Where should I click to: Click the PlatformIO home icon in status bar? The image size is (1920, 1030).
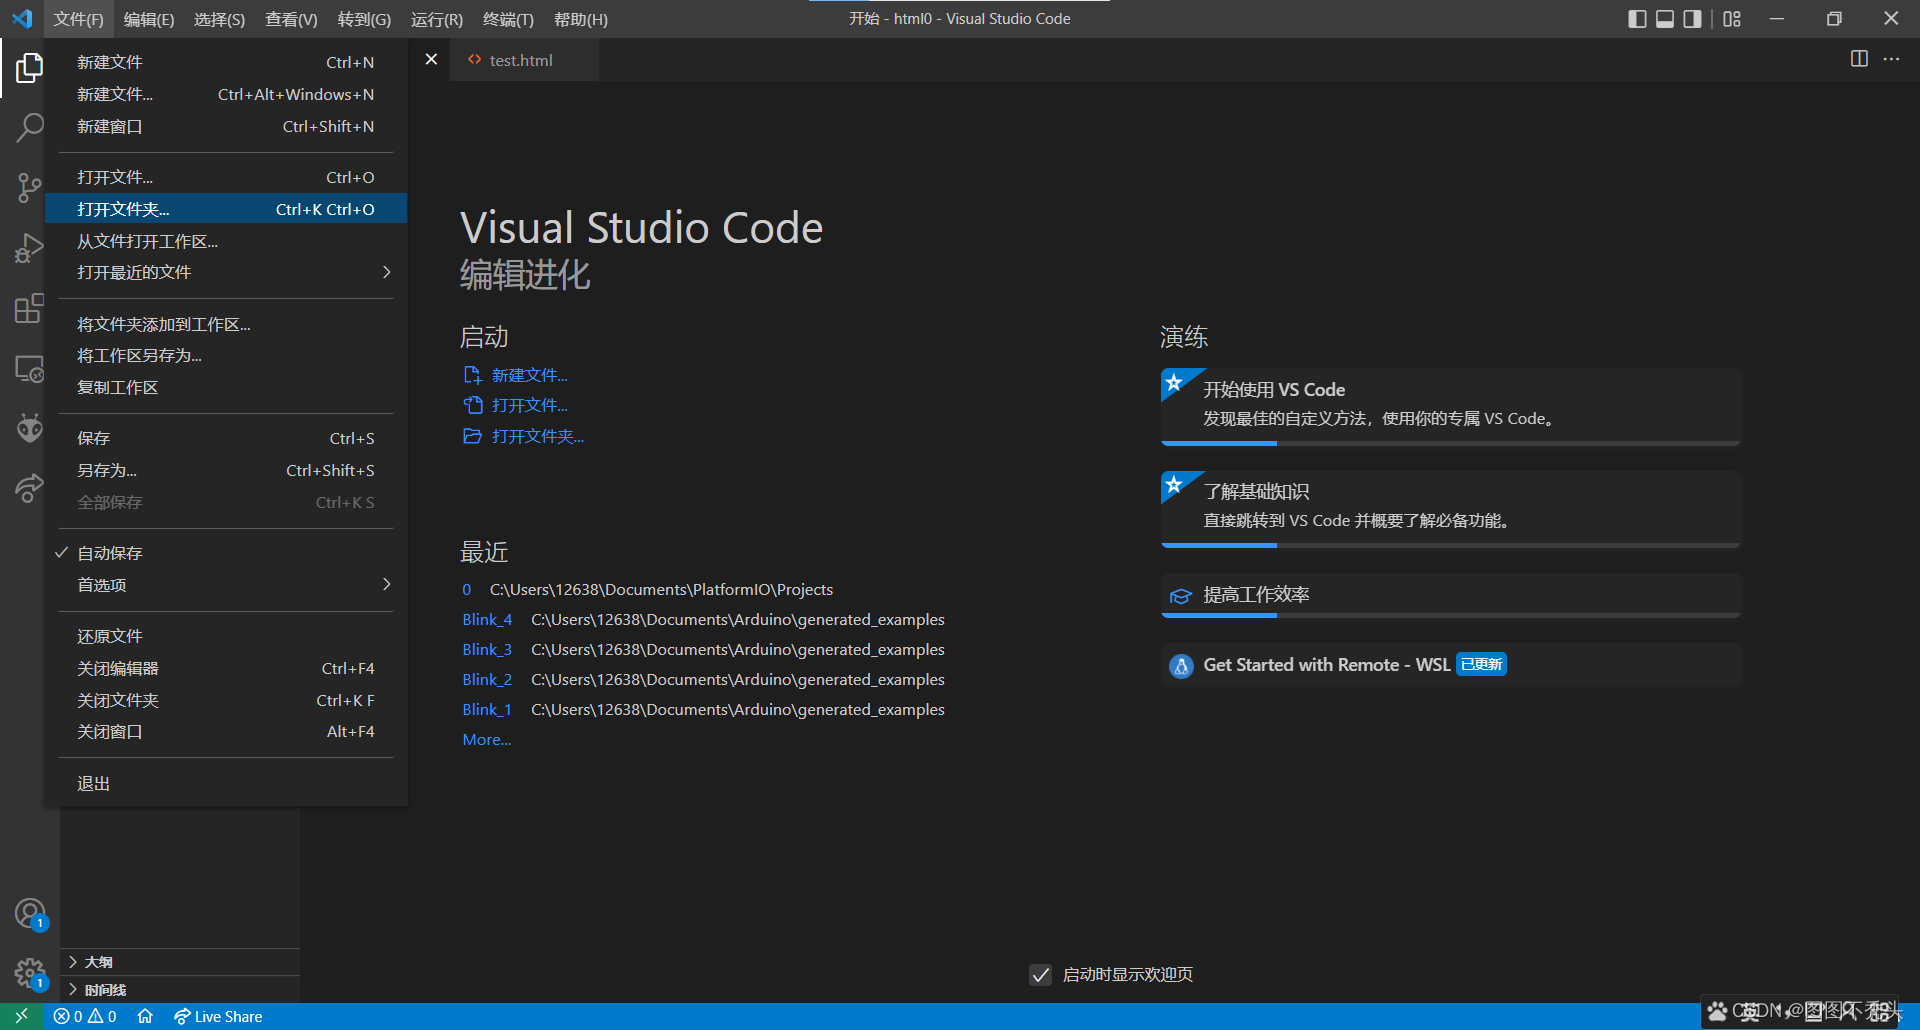pyautogui.click(x=145, y=1016)
